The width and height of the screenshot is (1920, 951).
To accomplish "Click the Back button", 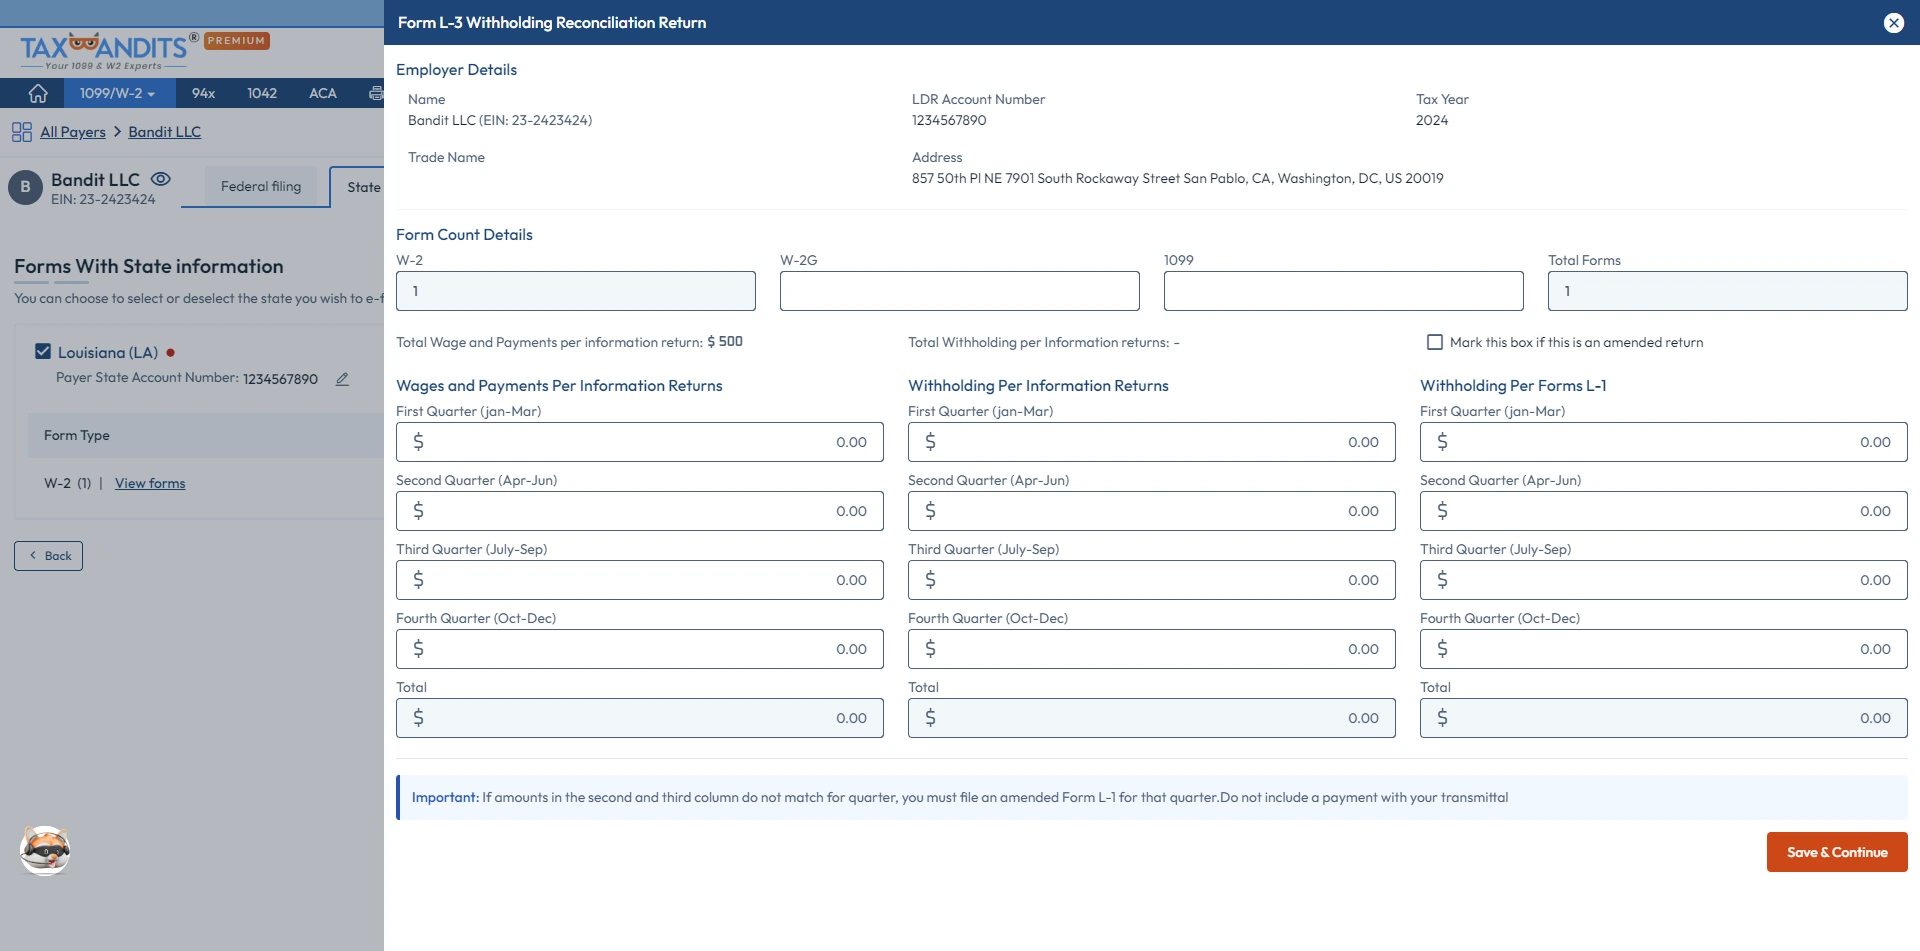I will pyautogui.click(x=48, y=556).
